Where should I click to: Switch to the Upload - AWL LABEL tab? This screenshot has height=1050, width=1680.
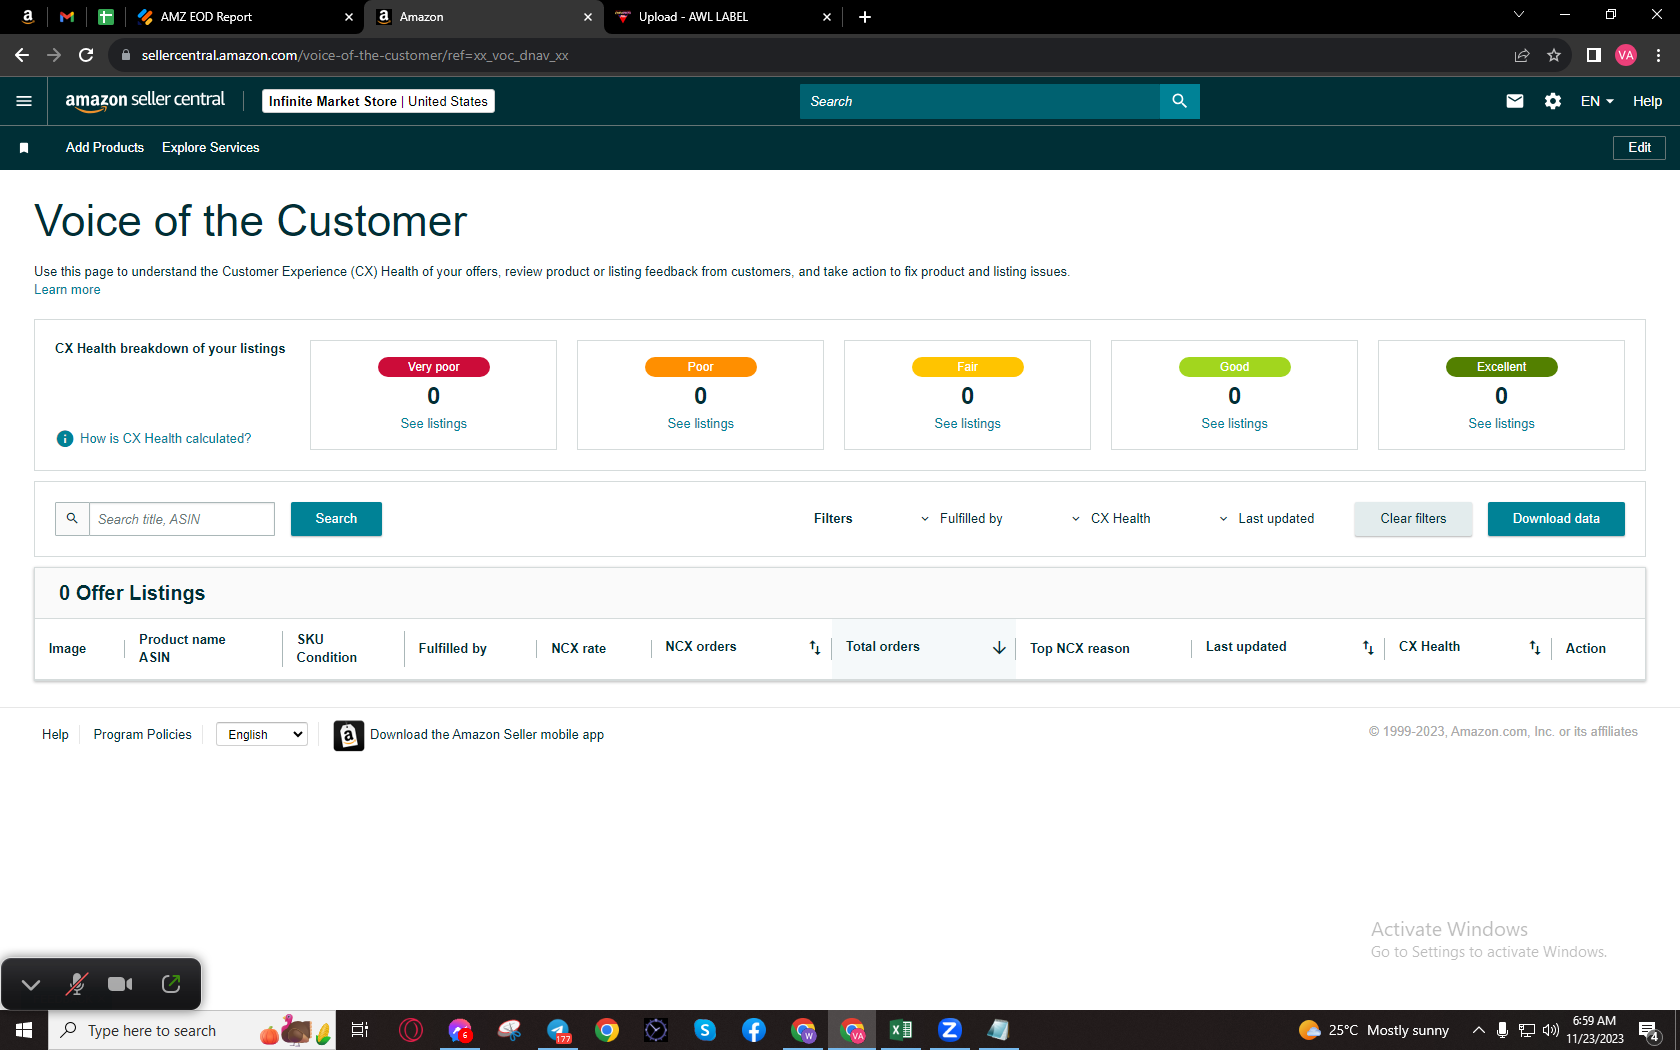(x=723, y=17)
